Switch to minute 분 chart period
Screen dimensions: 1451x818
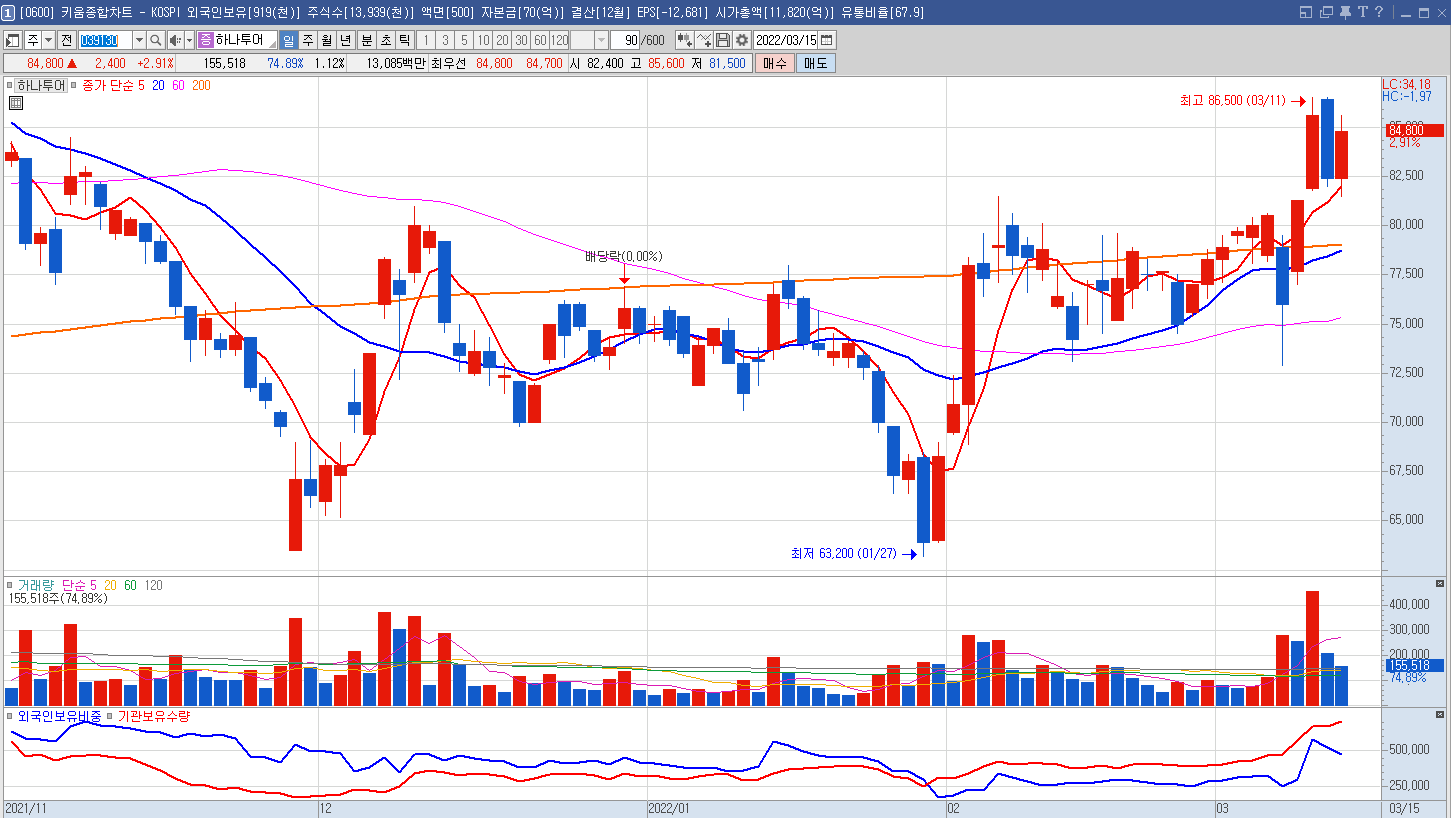(366, 40)
